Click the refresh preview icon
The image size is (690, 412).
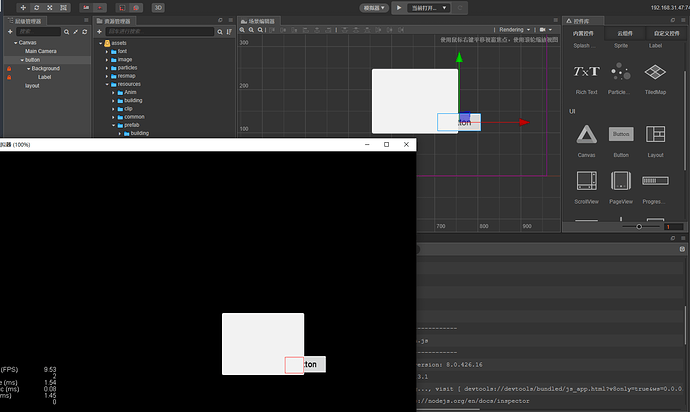pos(460,7)
